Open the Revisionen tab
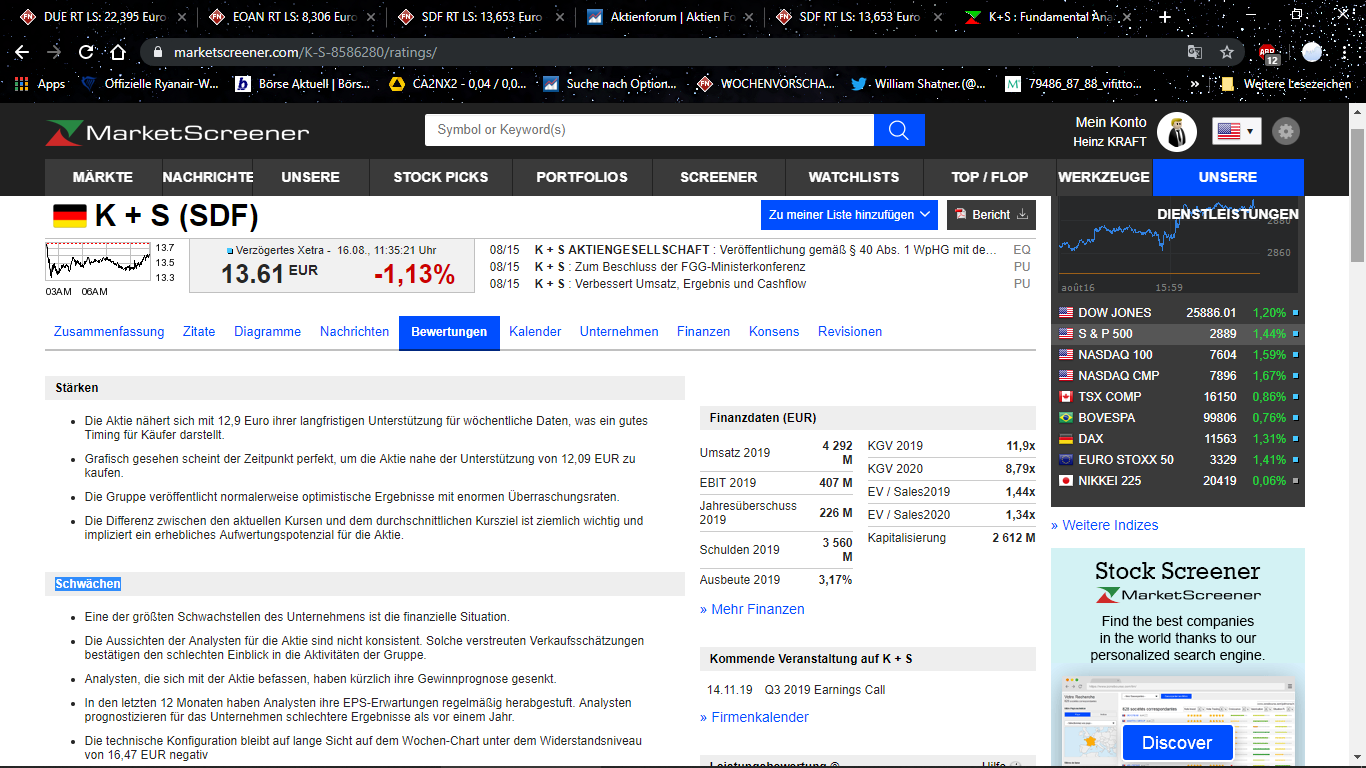This screenshot has width=1366, height=768. tap(850, 332)
